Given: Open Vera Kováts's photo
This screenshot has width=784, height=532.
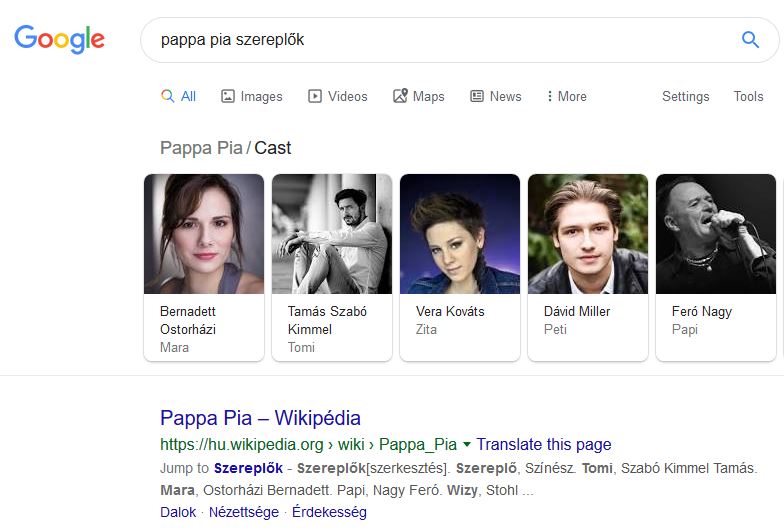Looking at the screenshot, I should [x=460, y=234].
